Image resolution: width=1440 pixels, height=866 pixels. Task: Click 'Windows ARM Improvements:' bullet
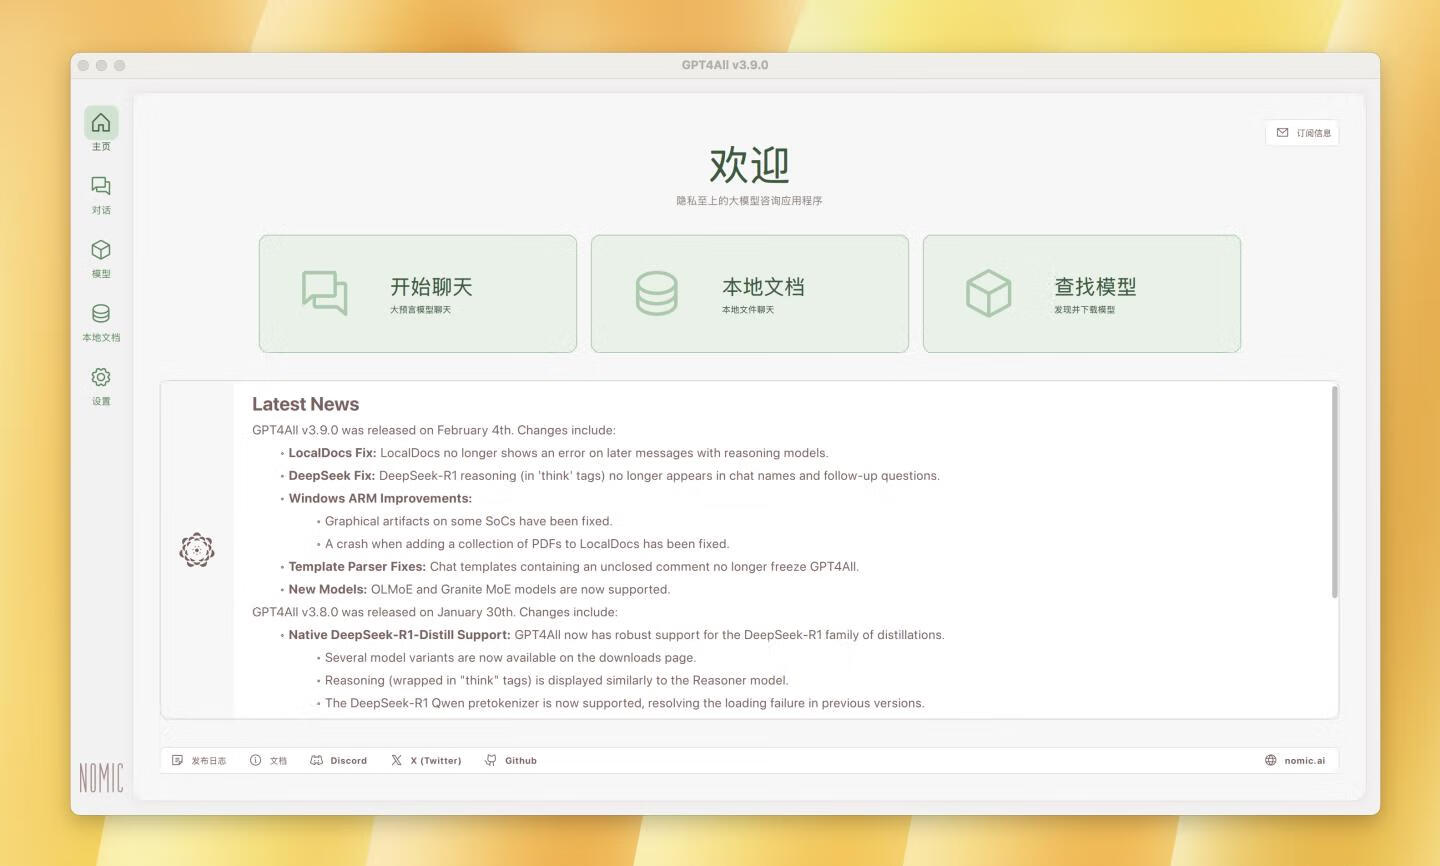(380, 498)
